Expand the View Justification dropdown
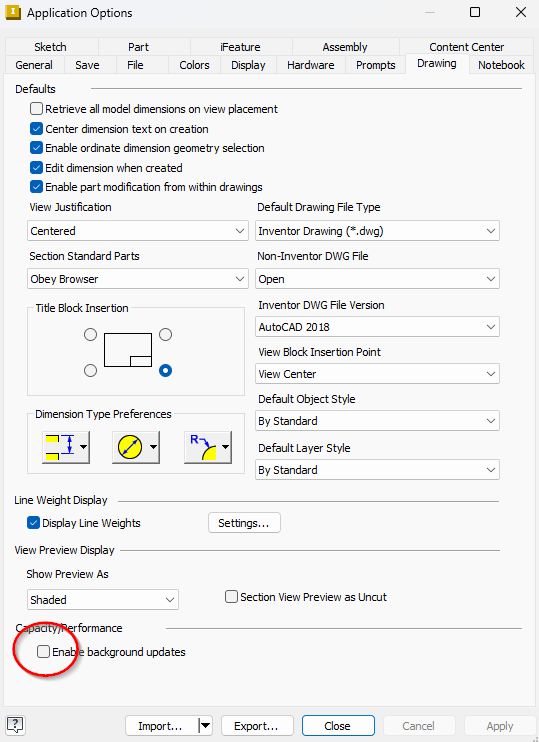 138,231
